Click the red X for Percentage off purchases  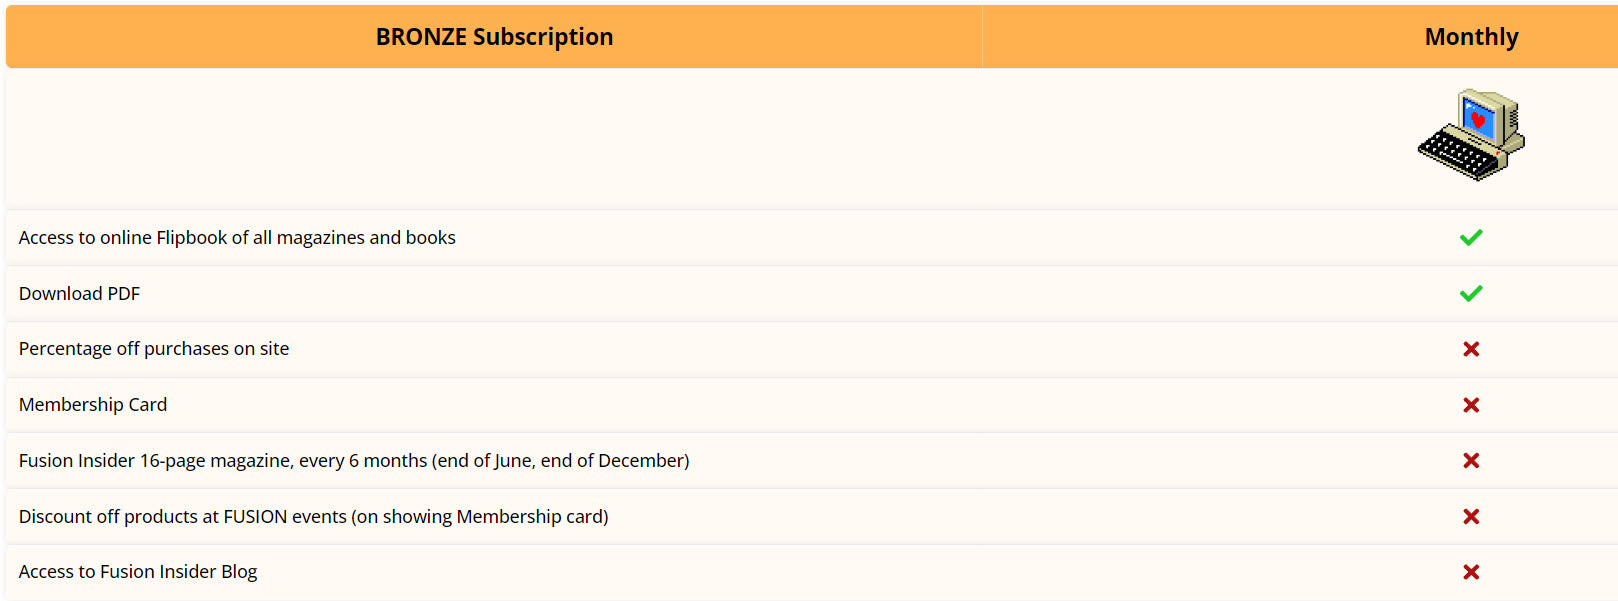1471,349
